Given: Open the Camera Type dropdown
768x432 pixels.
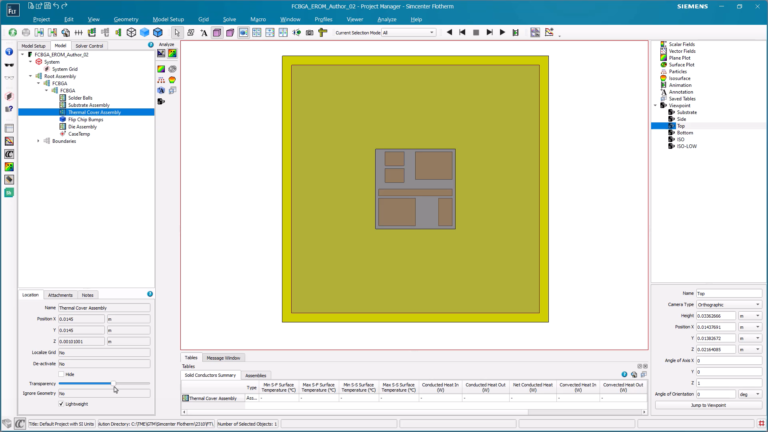Looking at the screenshot, I should [728, 305].
